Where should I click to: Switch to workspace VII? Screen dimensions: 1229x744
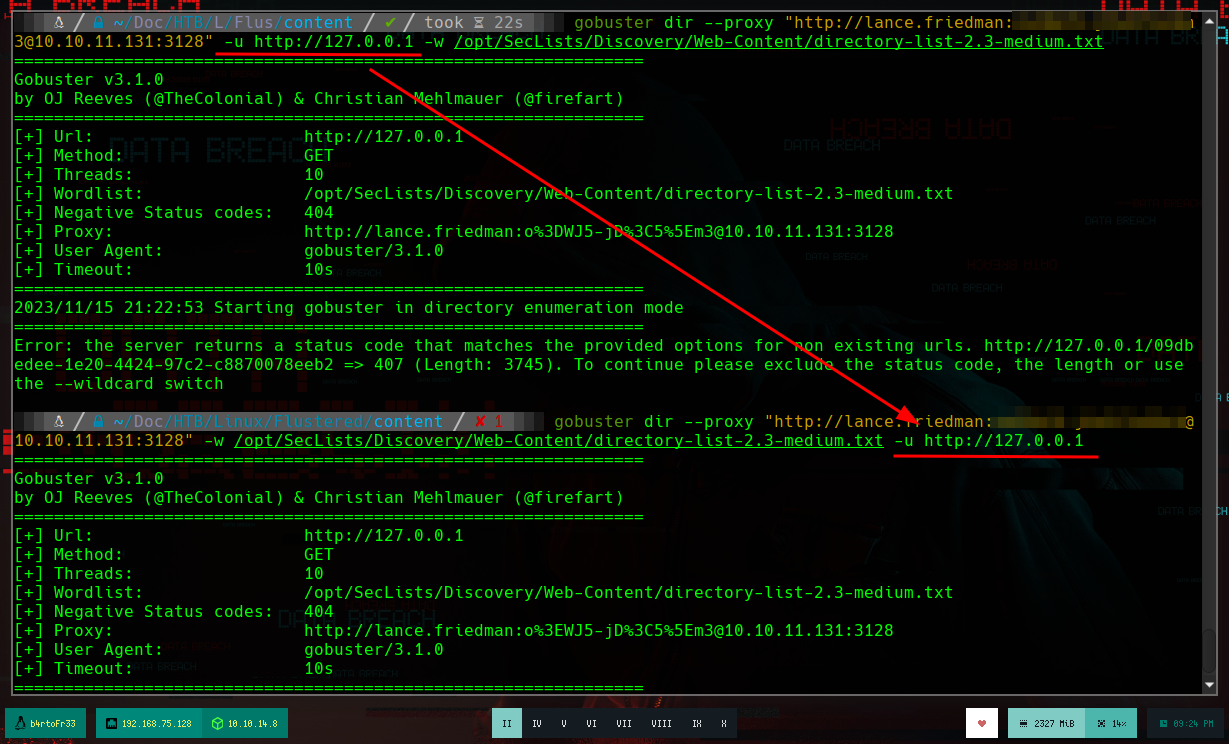[624, 723]
